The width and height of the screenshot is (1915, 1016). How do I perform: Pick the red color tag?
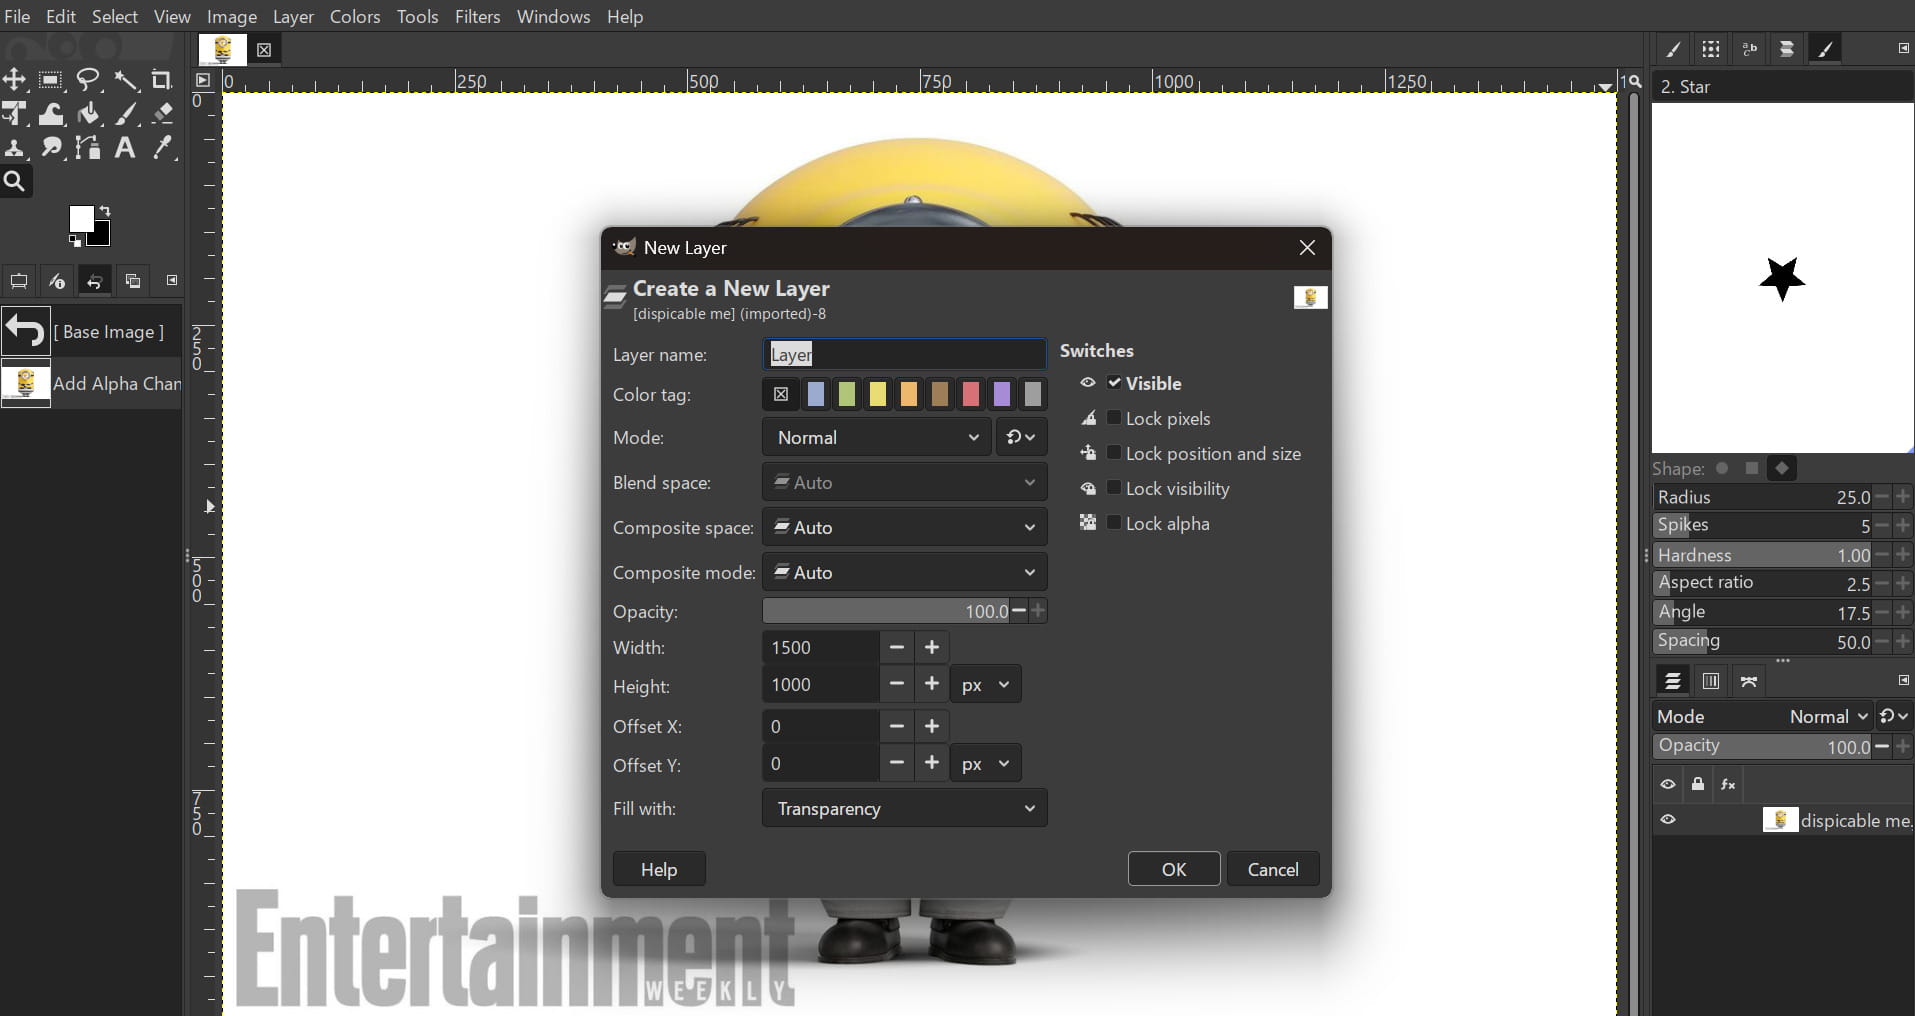970,395
